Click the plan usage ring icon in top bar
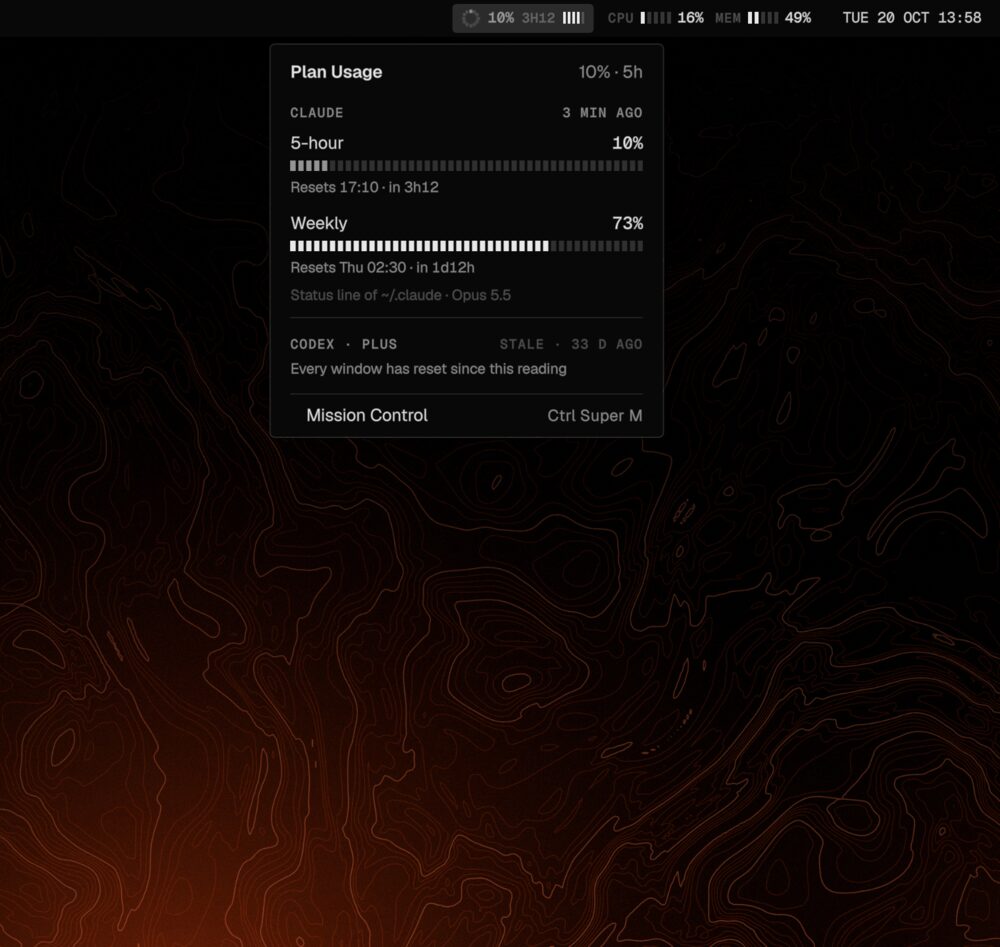The width and height of the screenshot is (1000, 947). tap(471, 18)
